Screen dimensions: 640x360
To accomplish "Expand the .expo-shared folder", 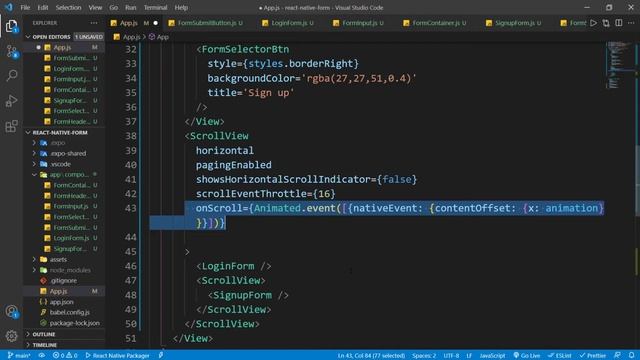I will coord(68,153).
